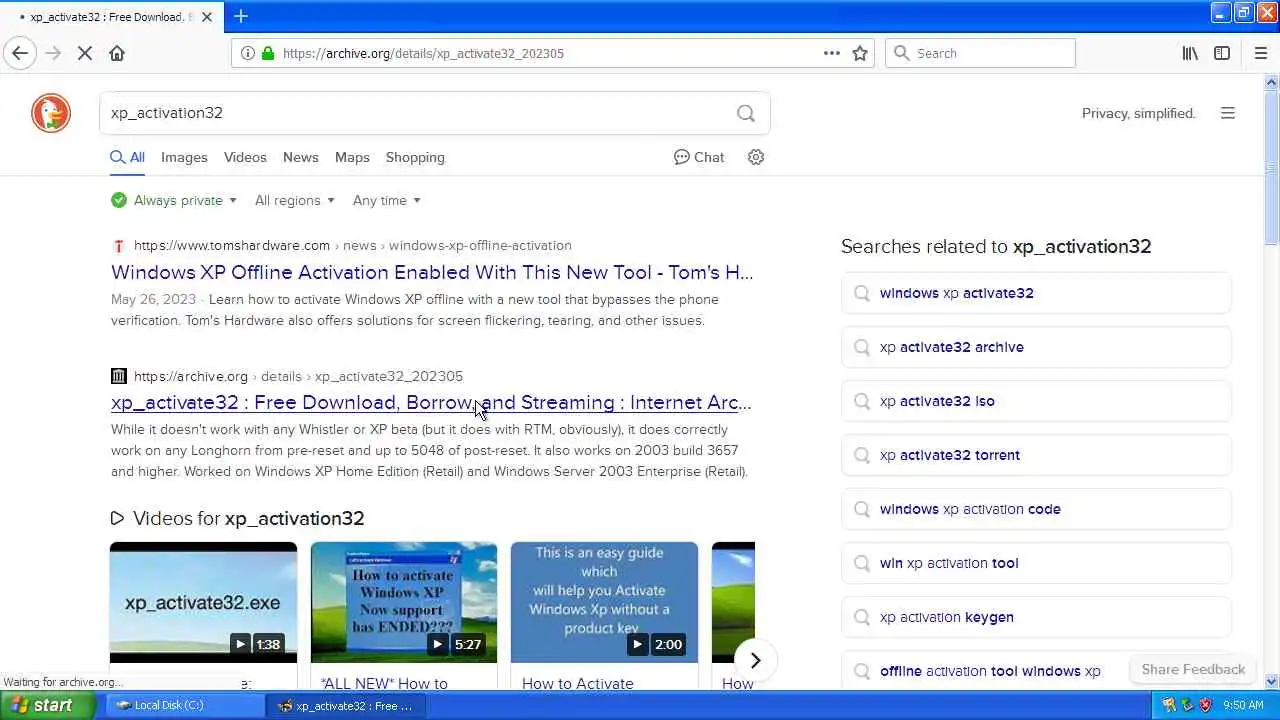Stop loading the page with the X button
The width and height of the screenshot is (1280, 720).
click(85, 53)
